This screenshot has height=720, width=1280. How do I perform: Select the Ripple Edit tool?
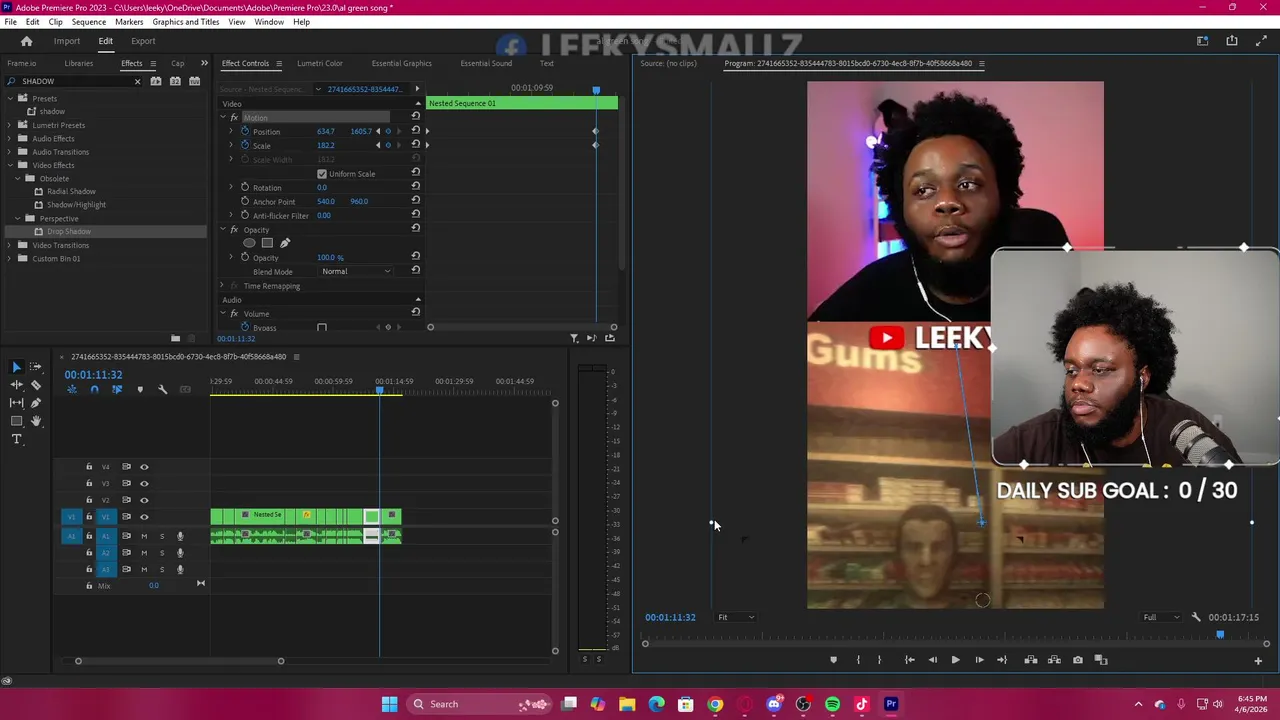pos(17,385)
